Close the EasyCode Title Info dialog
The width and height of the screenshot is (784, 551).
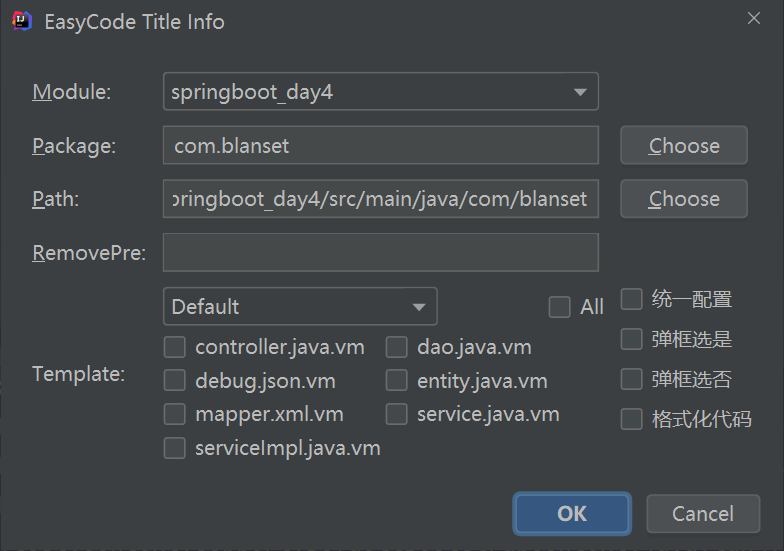[752, 17]
